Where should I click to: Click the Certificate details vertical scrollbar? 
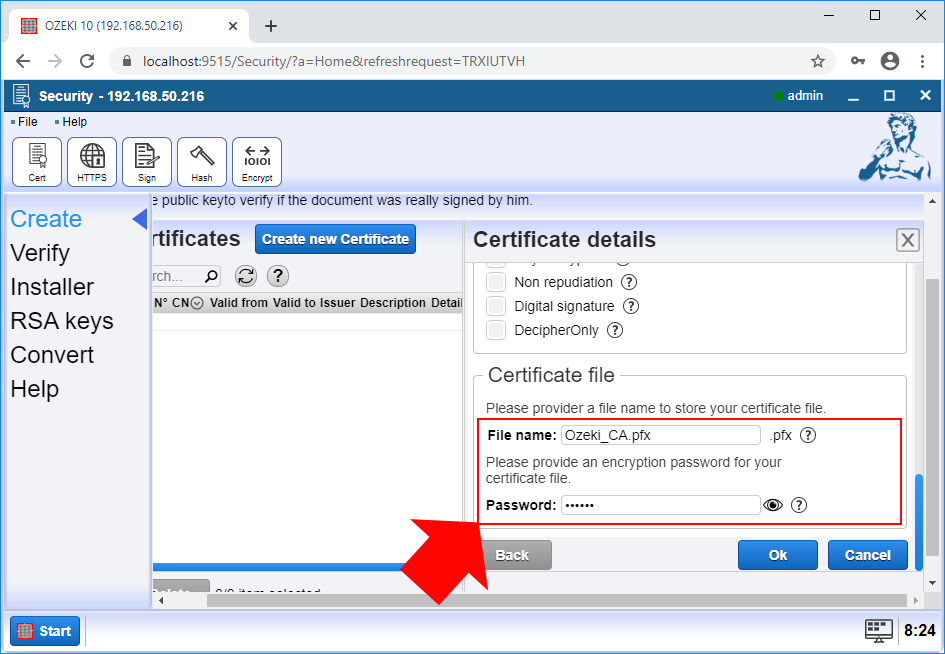(x=918, y=522)
